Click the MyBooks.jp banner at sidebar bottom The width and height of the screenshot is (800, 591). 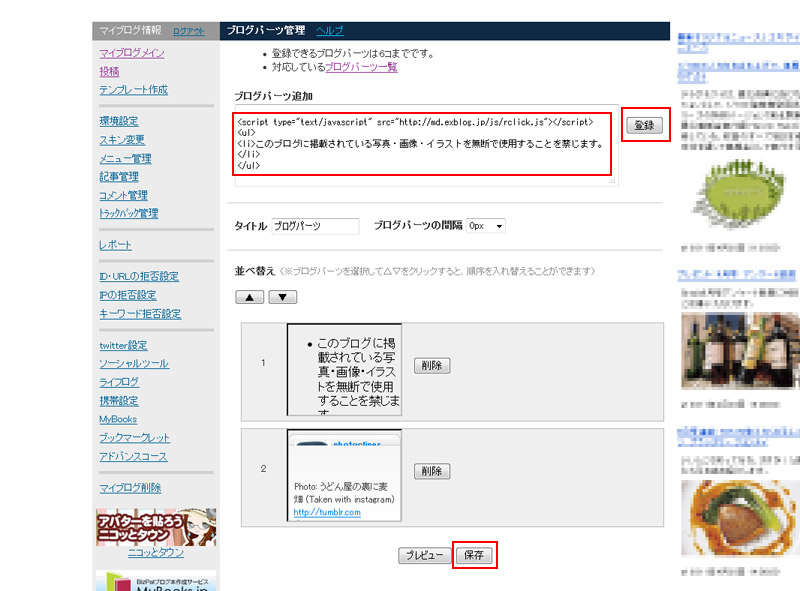[156, 581]
